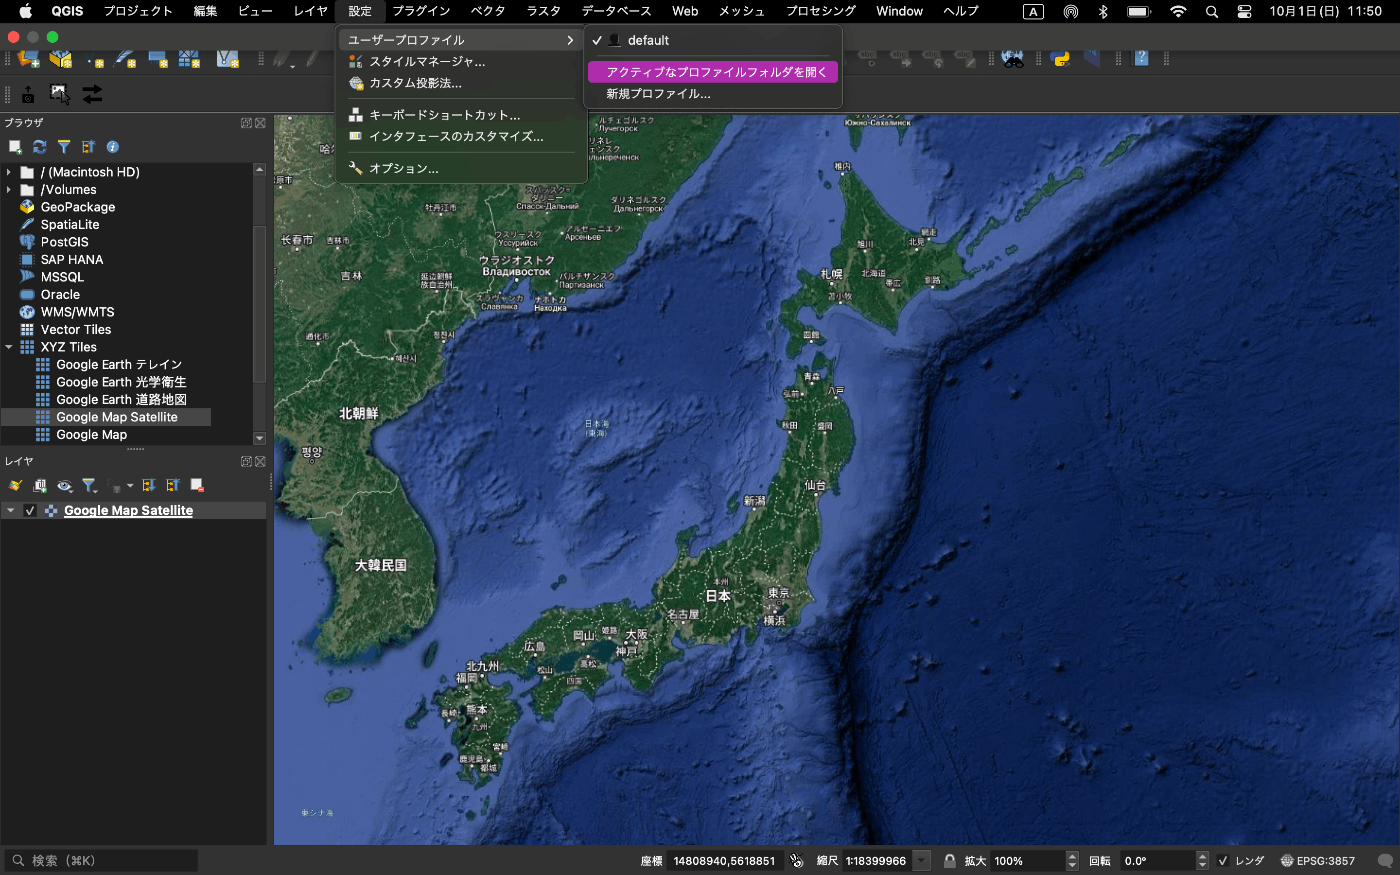The image size is (1400, 875).
Task: Click the help question mark toolbar icon
Action: [x=1141, y=58]
